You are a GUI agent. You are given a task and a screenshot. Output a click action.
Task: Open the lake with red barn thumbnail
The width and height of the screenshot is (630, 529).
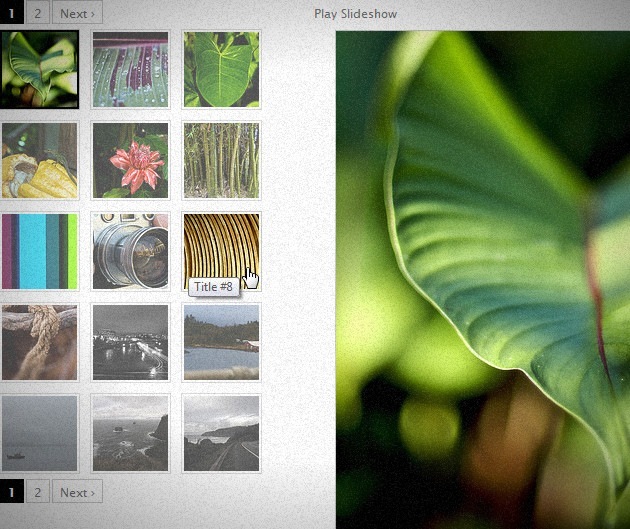coord(221,342)
